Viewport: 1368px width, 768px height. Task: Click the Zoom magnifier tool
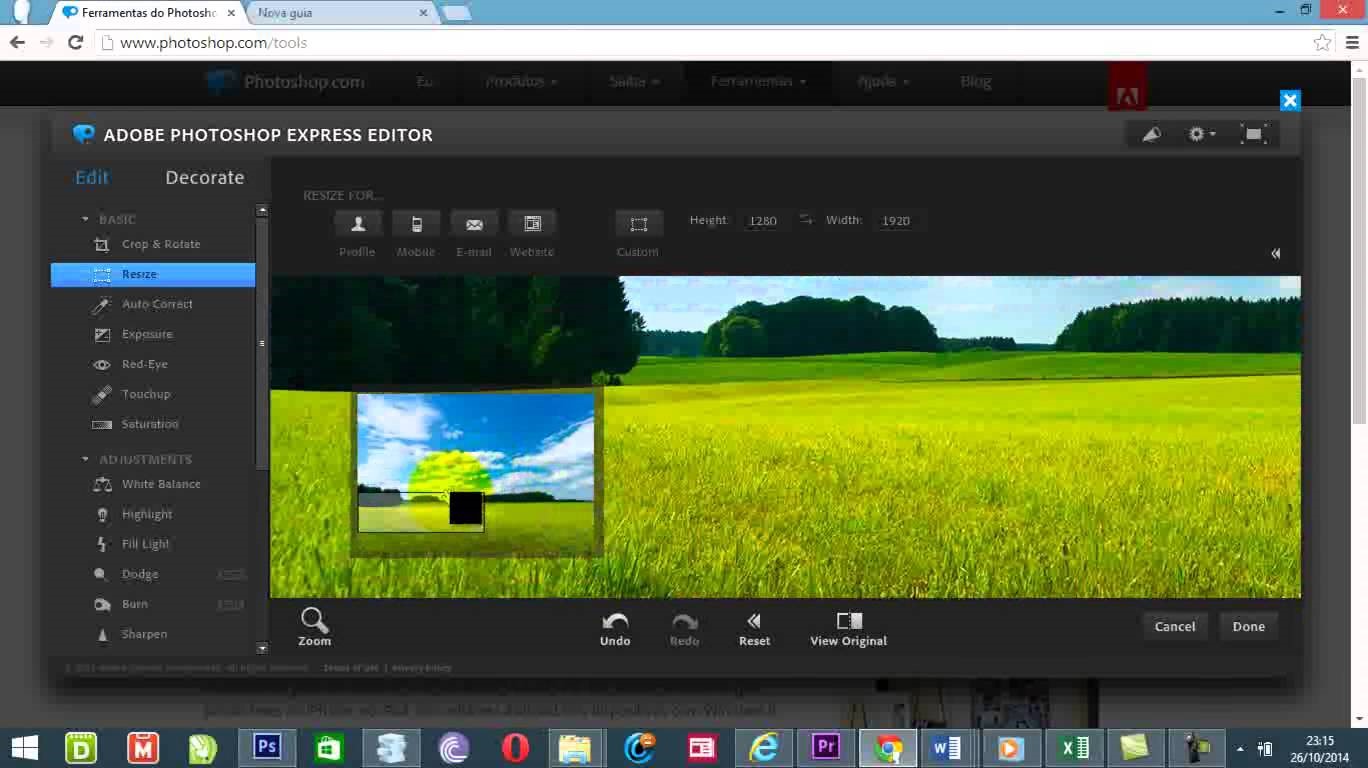point(314,627)
